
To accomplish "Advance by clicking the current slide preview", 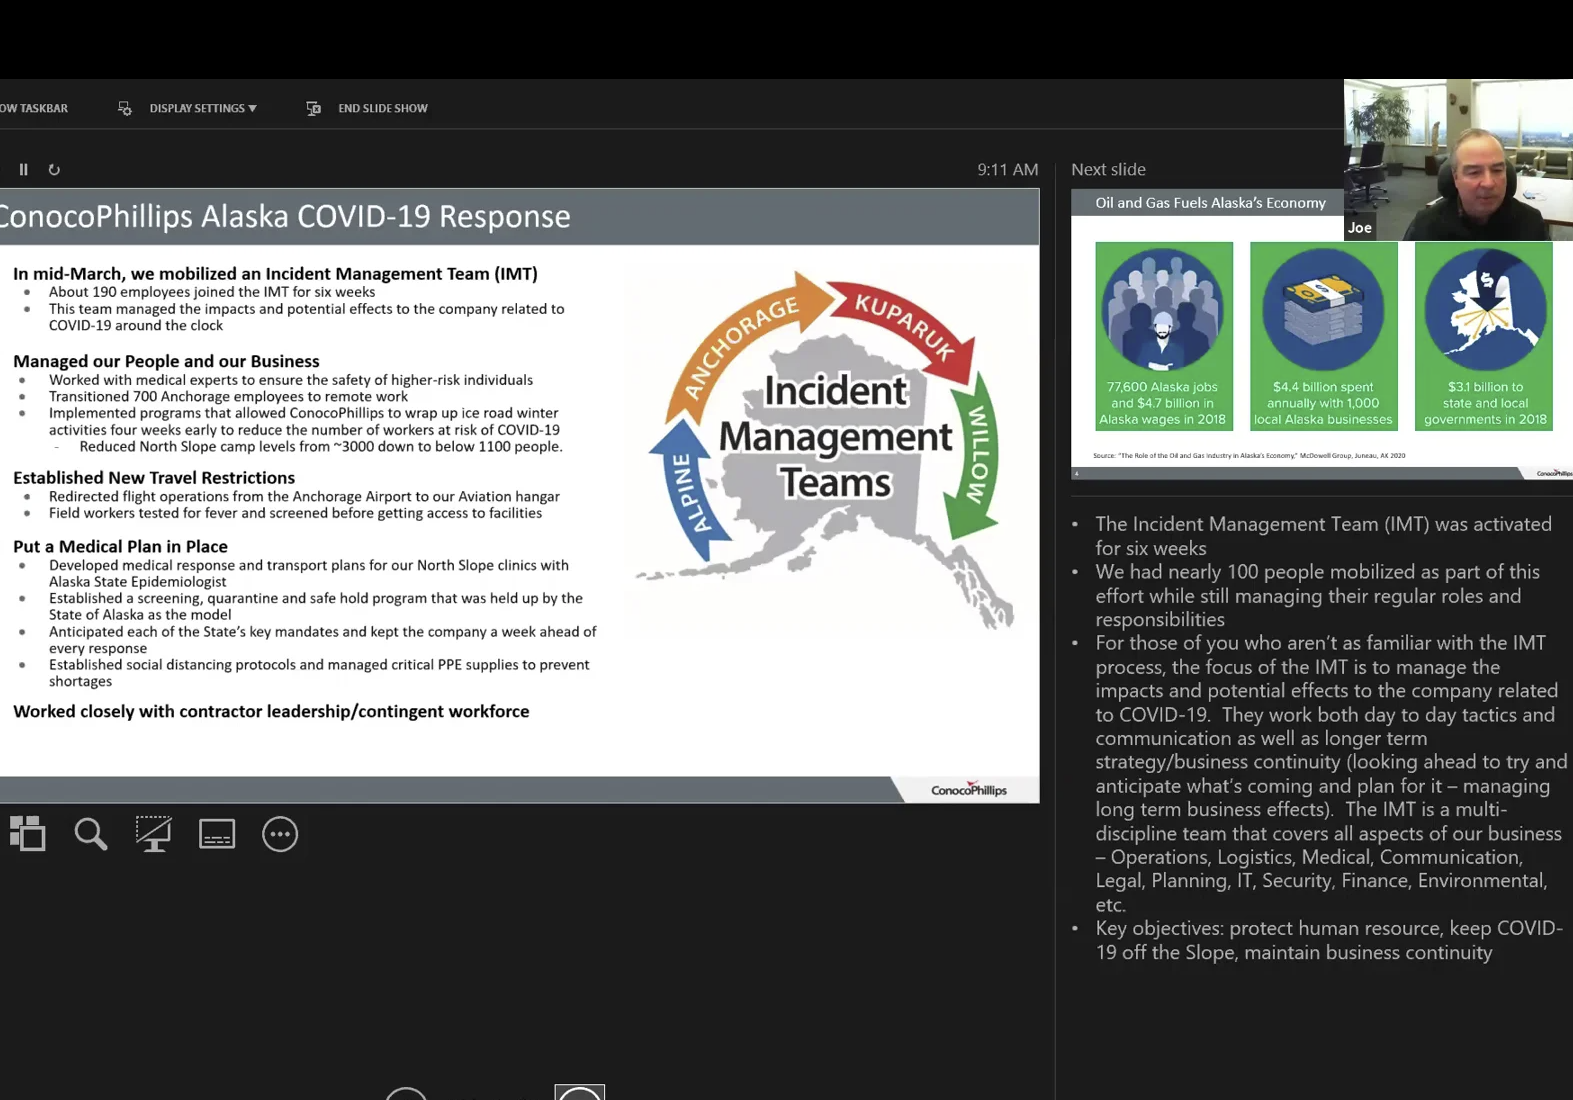I will coord(519,495).
